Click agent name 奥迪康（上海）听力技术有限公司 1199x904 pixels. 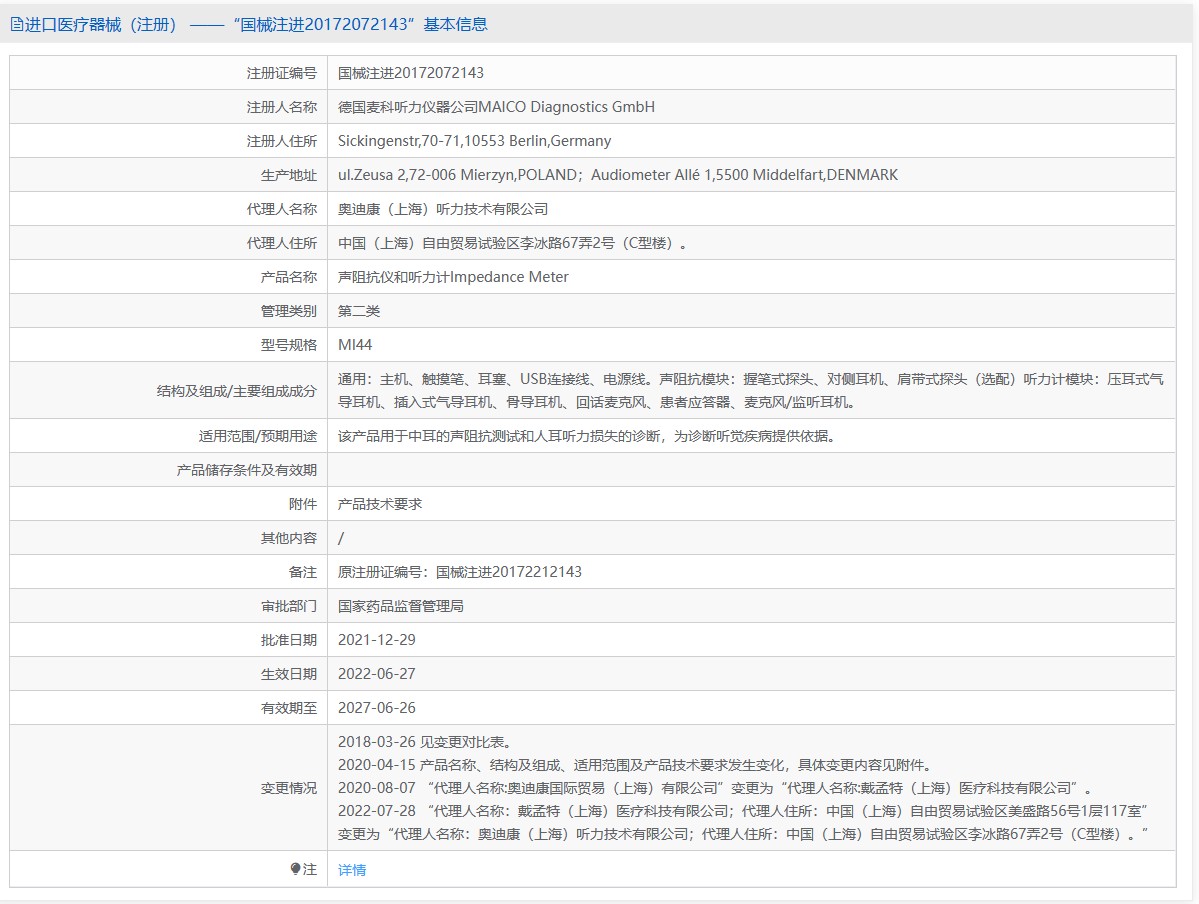443,209
